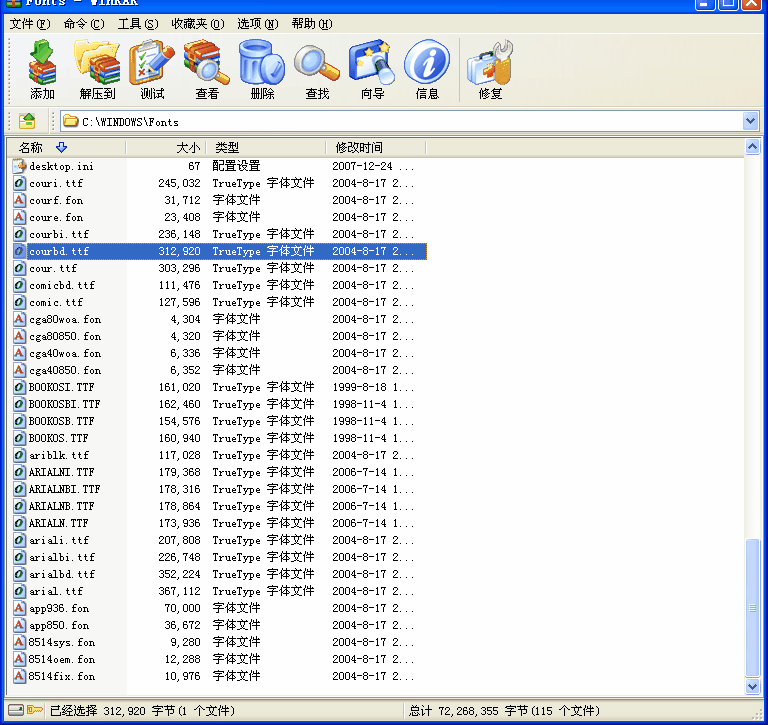Expand the address path dropdown arrow
This screenshot has width=768, height=725.
[751, 121]
